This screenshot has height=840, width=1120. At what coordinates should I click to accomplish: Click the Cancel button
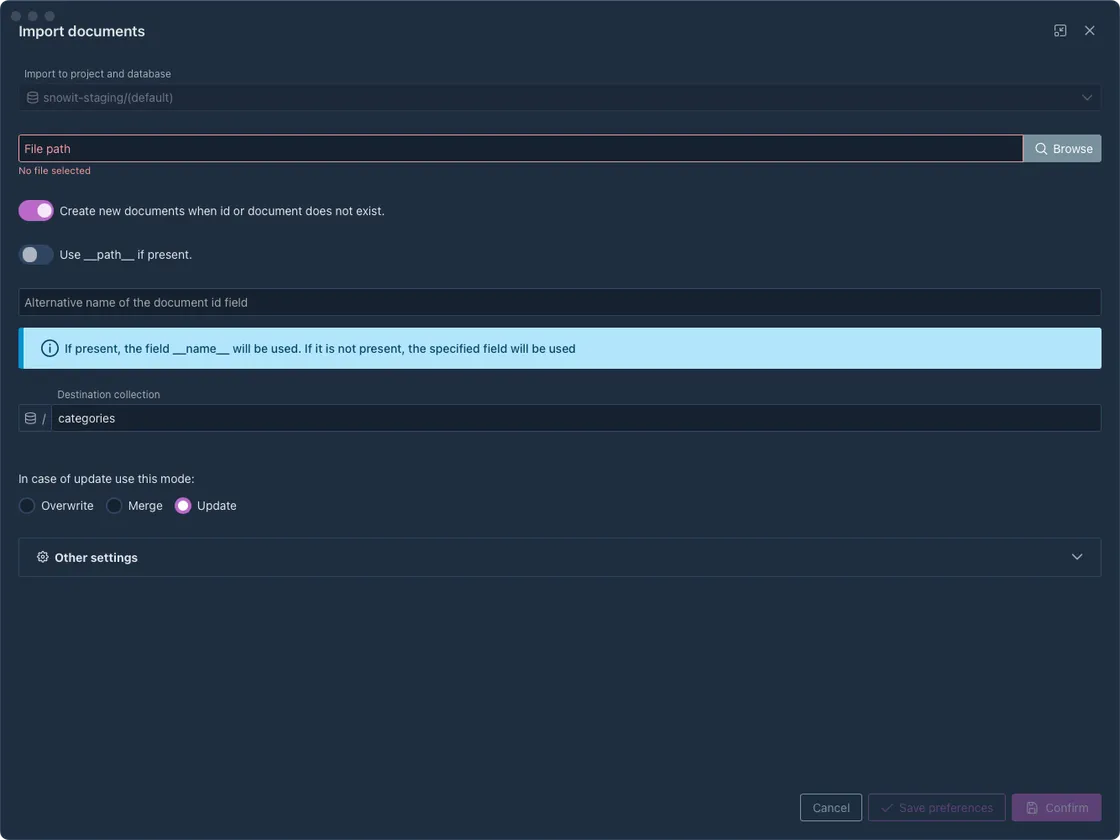[x=831, y=808]
